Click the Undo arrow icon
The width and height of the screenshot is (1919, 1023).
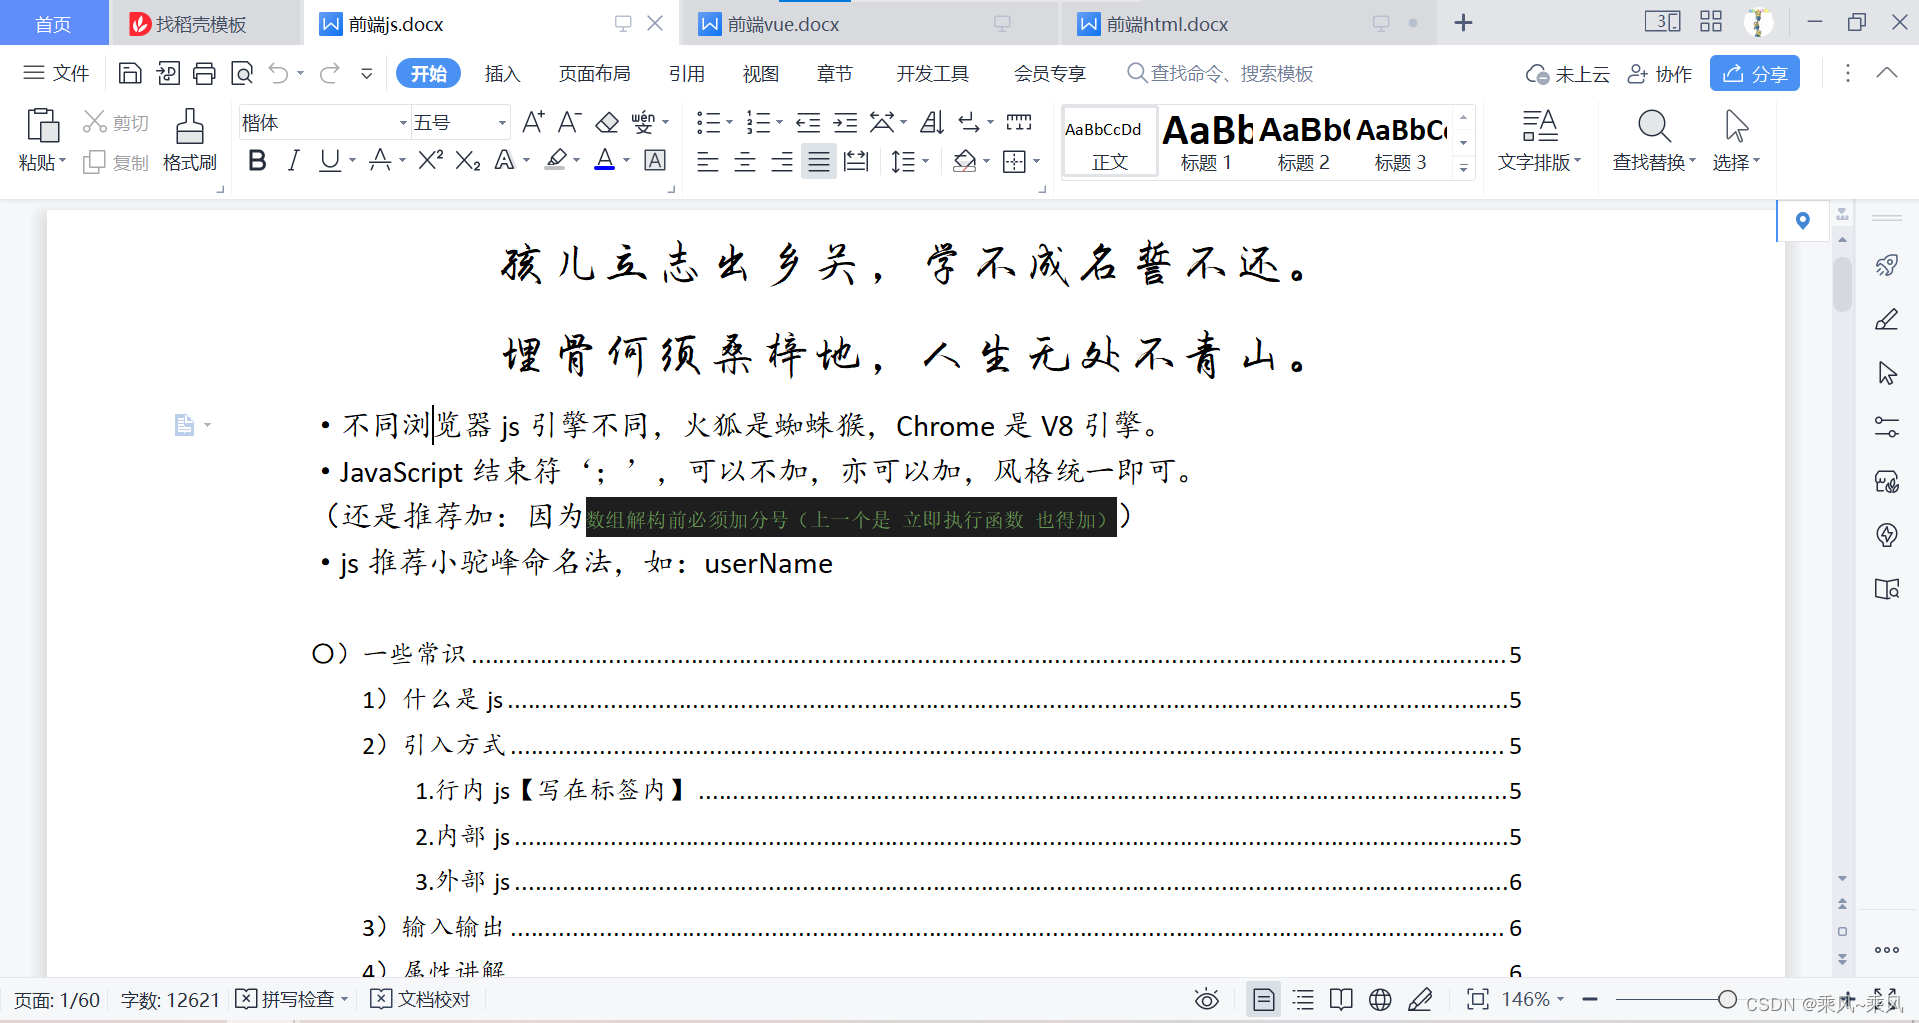click(x=279, y=73)
